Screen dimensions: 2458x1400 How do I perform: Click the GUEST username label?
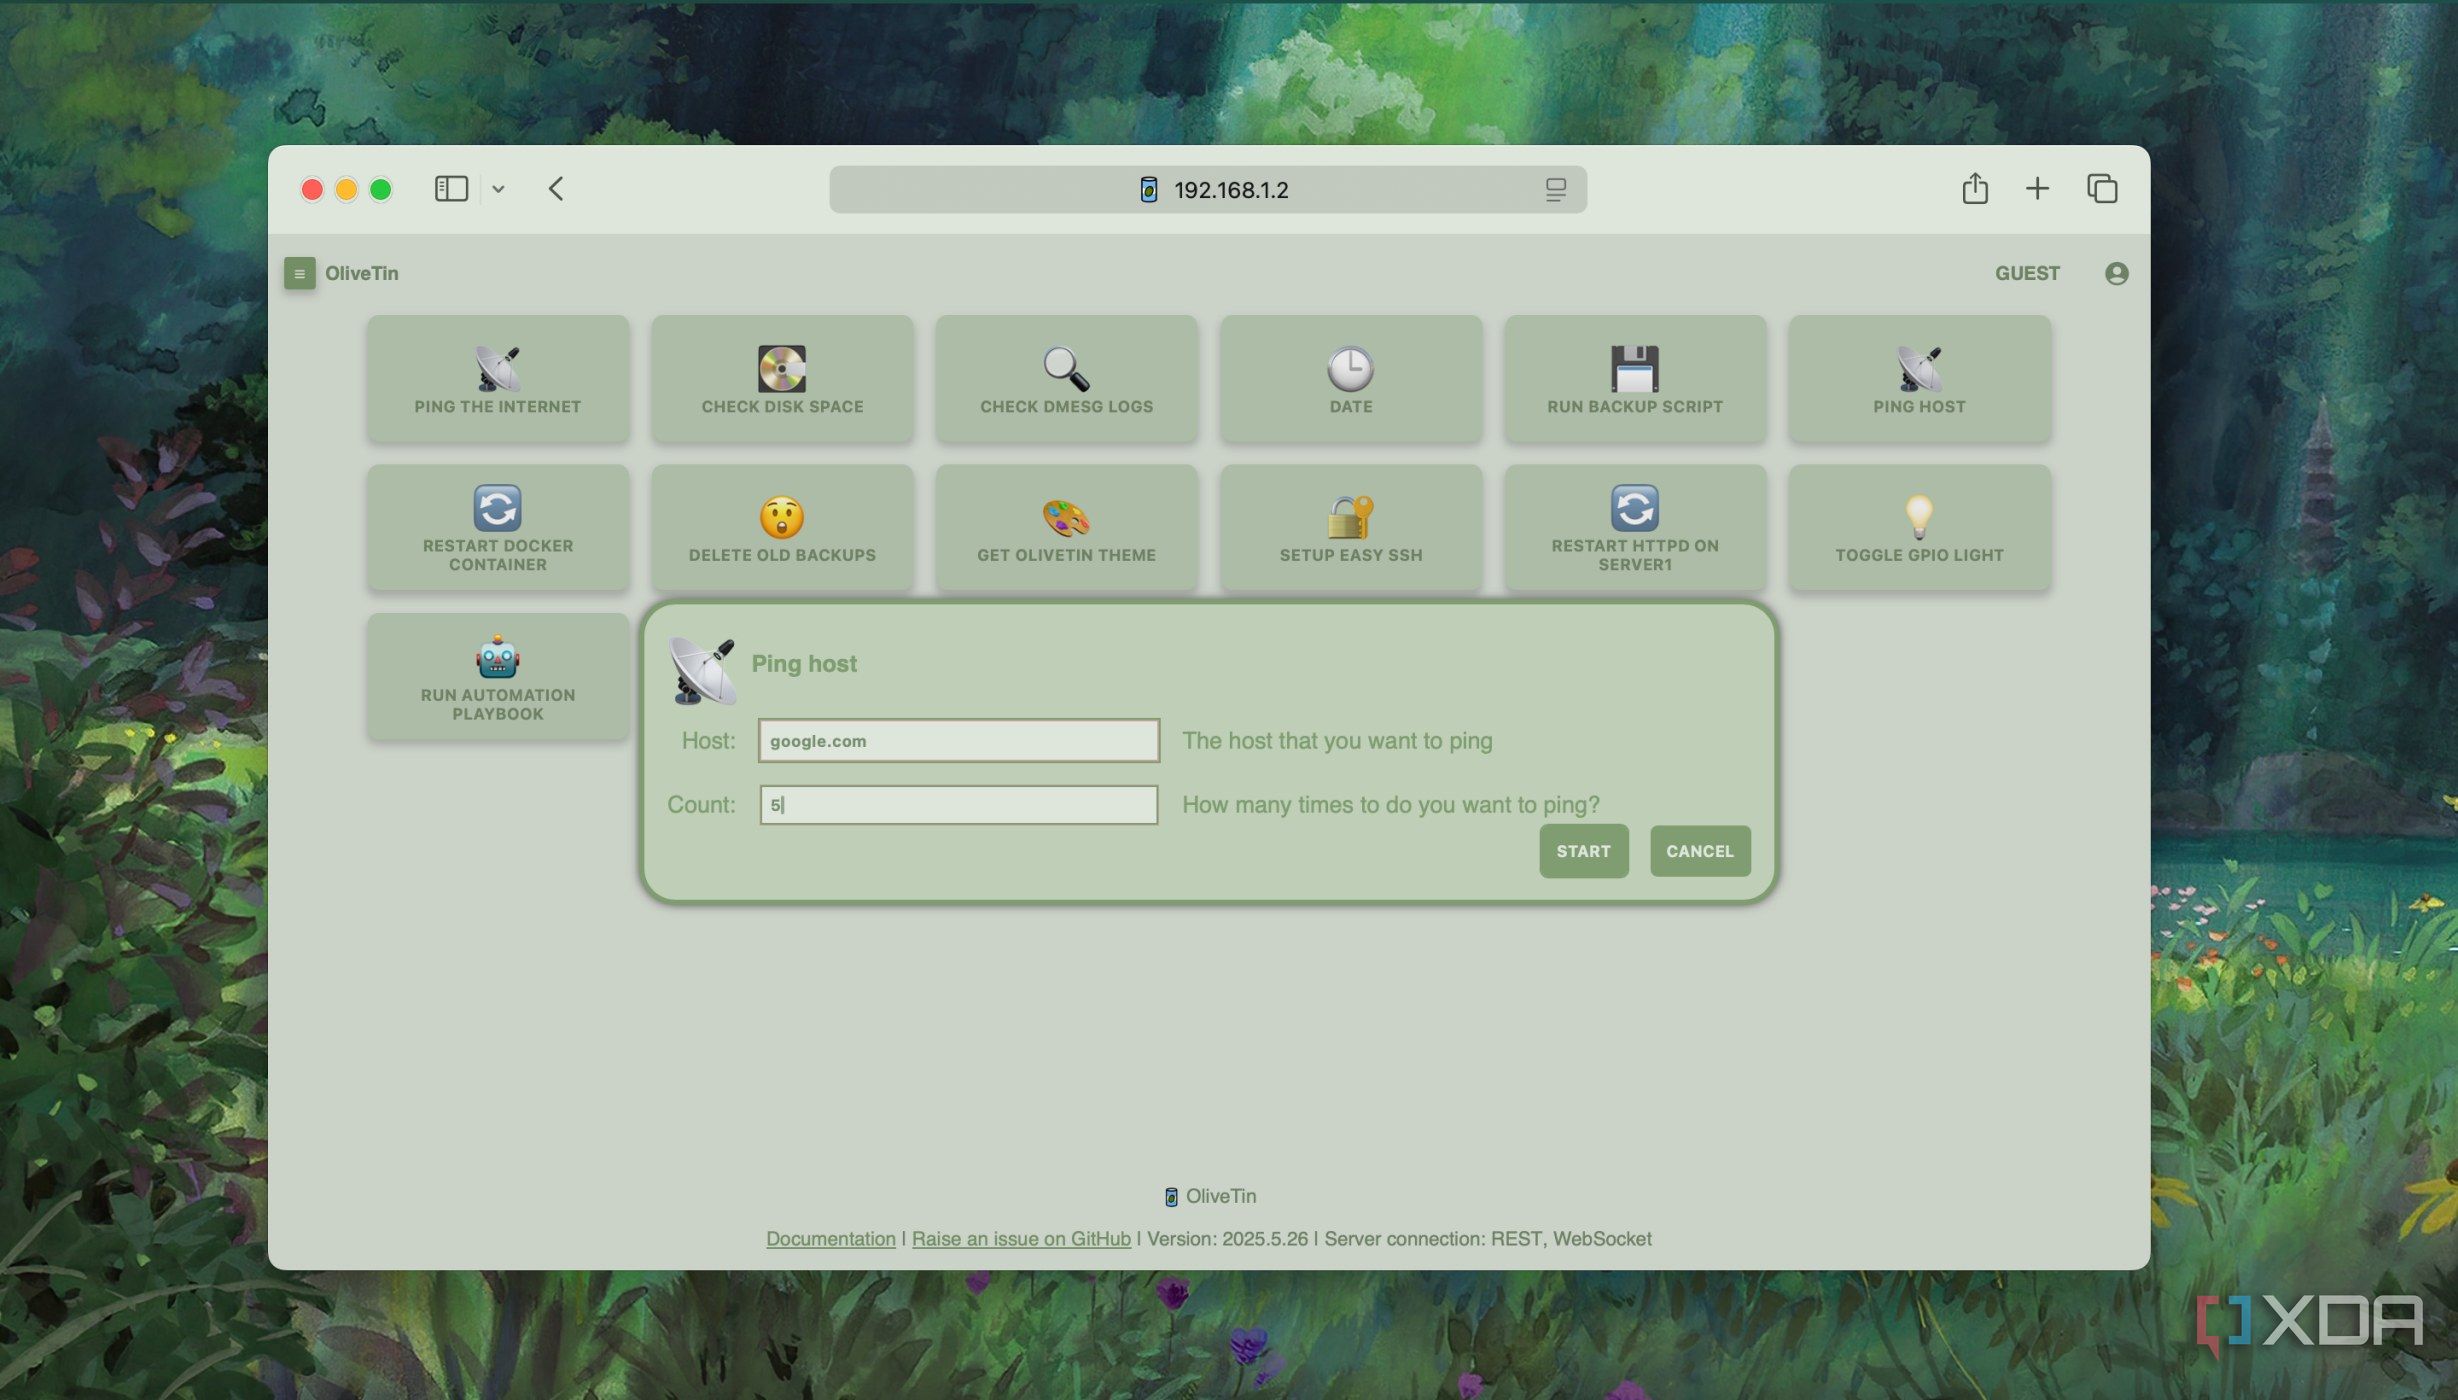[2027, 273]
